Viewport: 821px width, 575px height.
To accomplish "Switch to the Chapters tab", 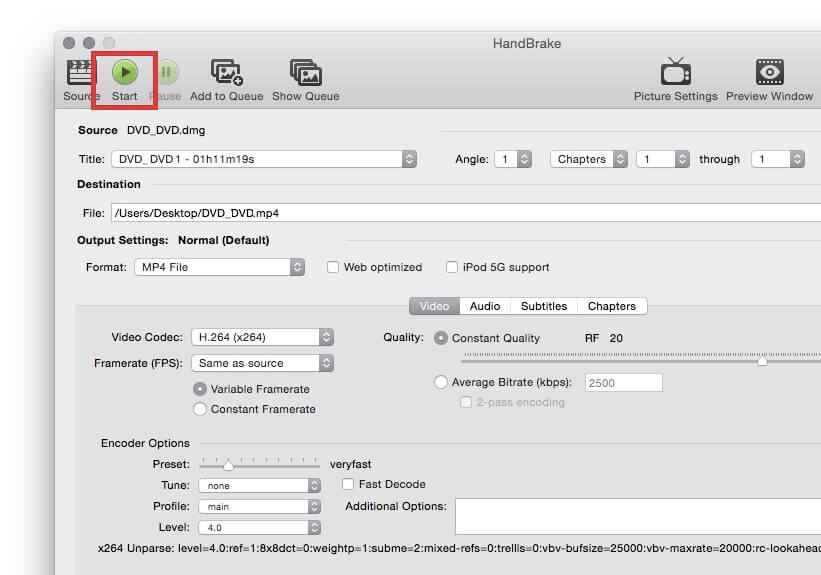I will pyautogui.click(x=612, y=306).
